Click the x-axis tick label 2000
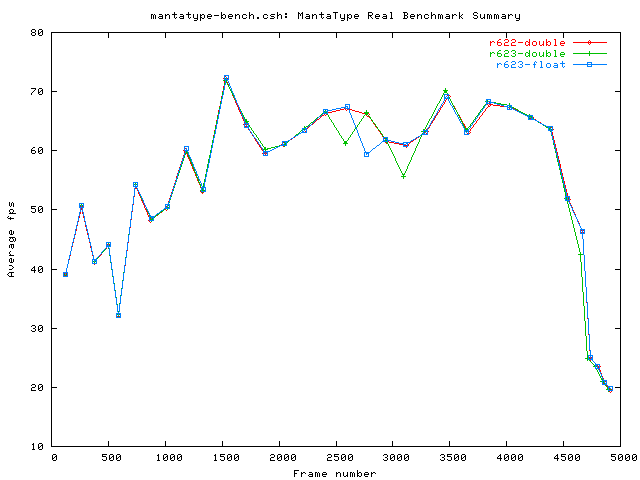 tap(282, 458)
